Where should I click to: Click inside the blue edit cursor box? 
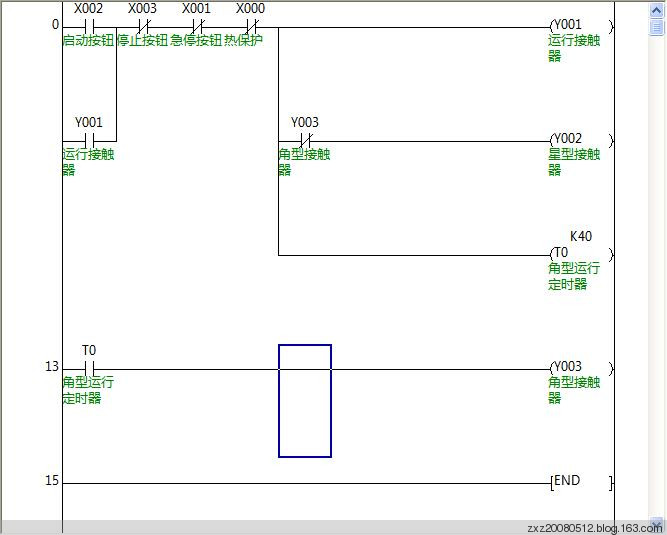[305, 401]
